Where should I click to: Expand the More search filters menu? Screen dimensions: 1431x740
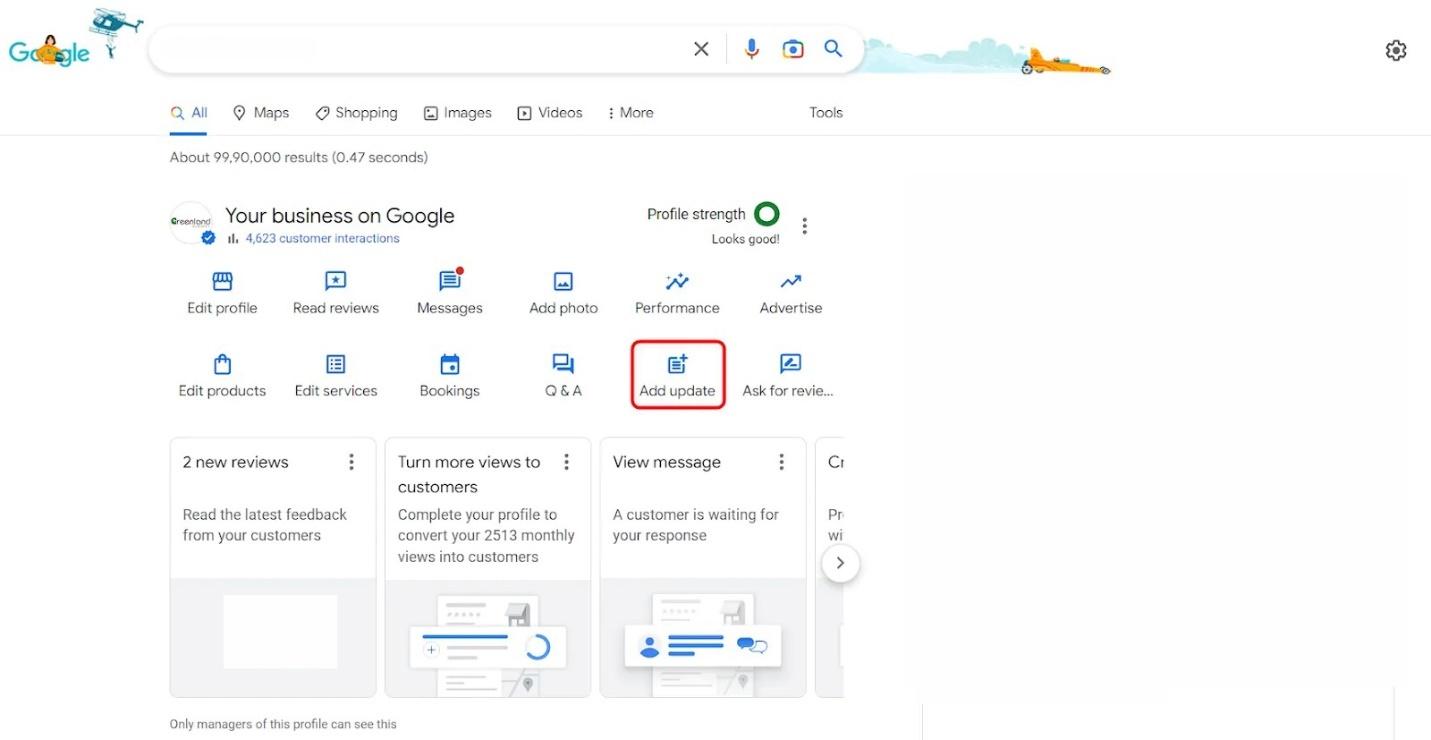(x=631, y=113)
